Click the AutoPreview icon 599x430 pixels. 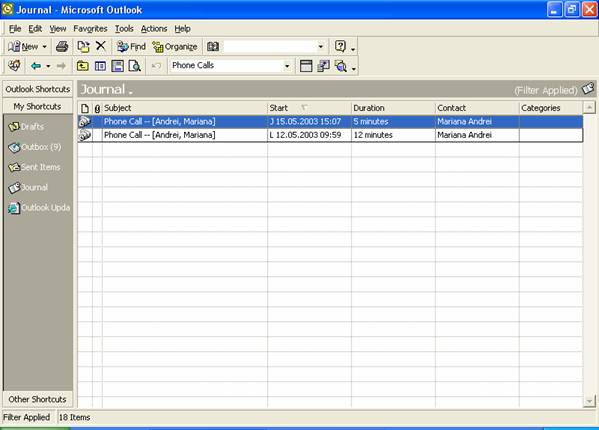tap(340, 66)
